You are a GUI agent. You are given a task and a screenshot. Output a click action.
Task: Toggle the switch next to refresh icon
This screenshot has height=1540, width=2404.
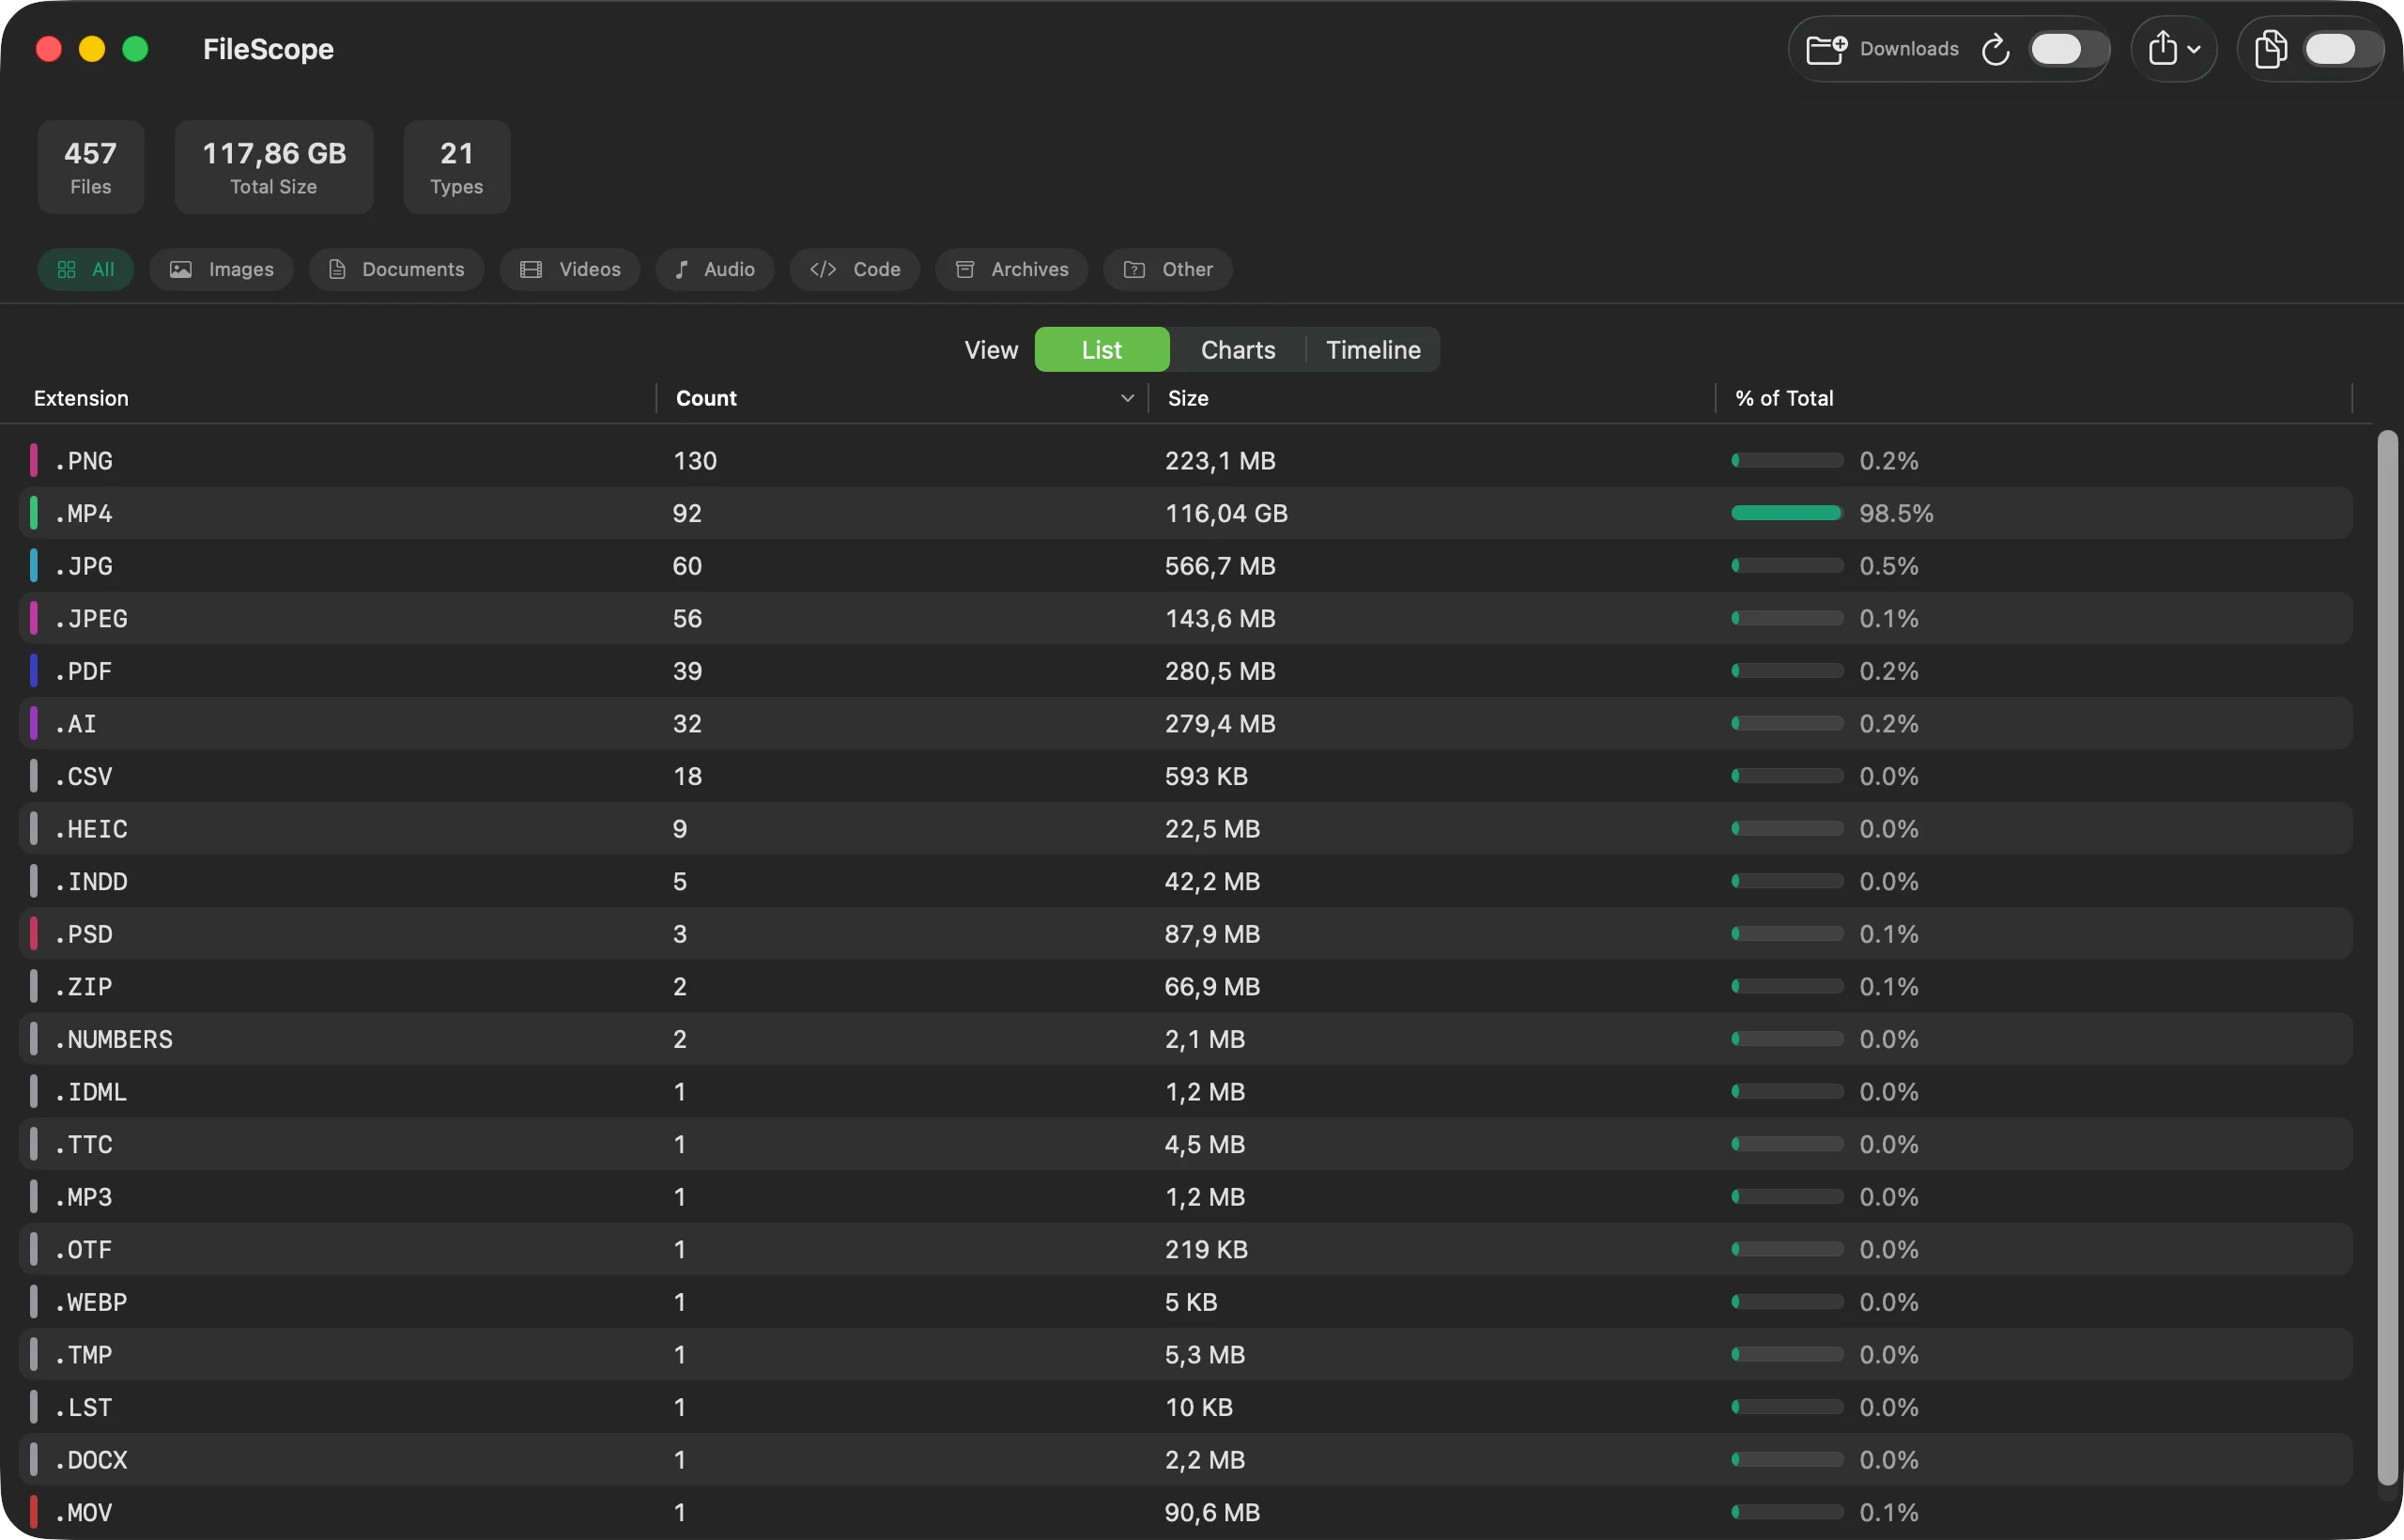pyautogui.click(x=2067, y=49)
